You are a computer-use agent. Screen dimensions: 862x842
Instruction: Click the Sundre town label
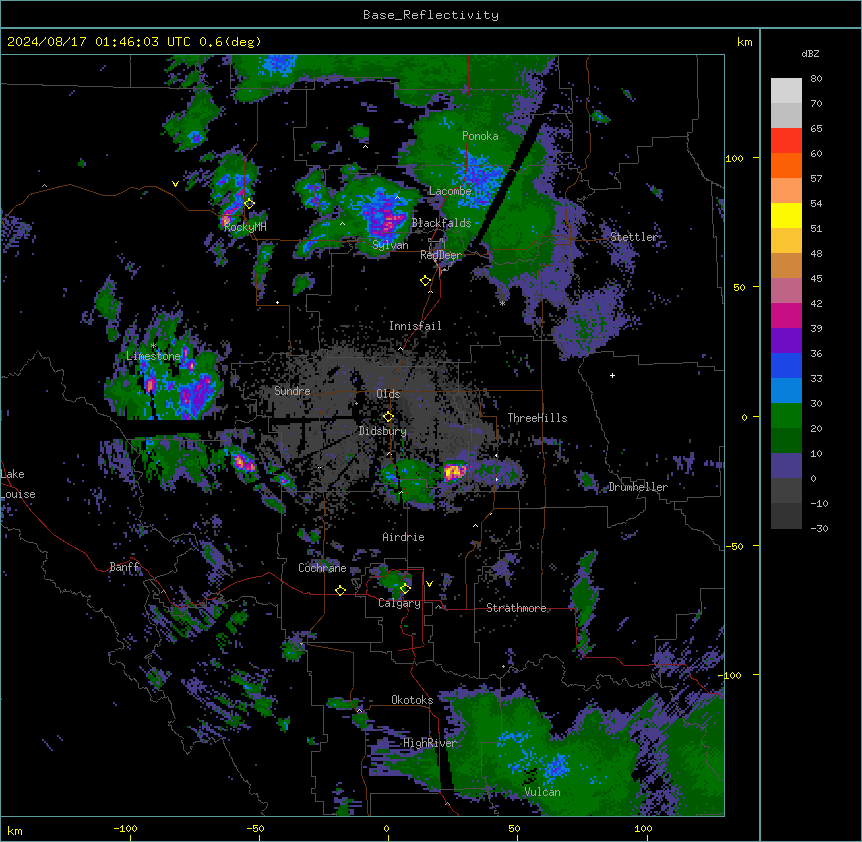pyautogui.click(x=292, y=391)
